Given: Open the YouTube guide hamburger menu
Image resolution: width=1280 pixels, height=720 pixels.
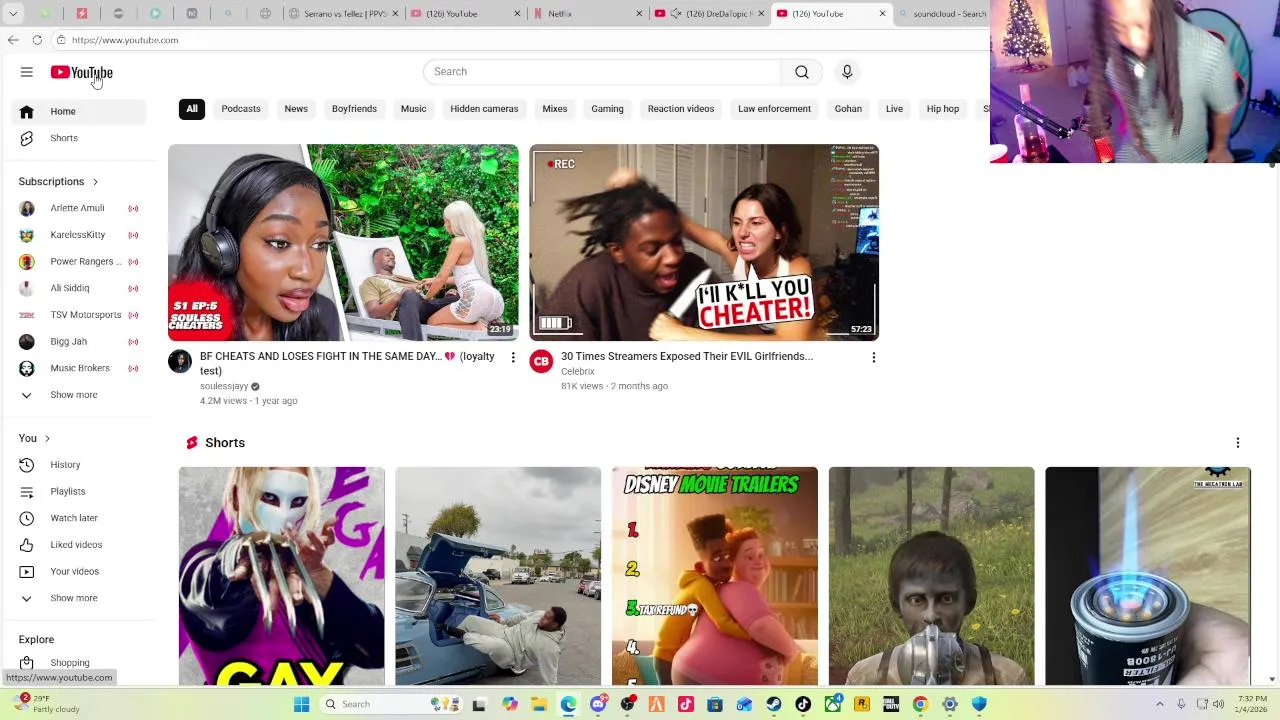Looking at the screenshot, I should [x=27, y=72].
